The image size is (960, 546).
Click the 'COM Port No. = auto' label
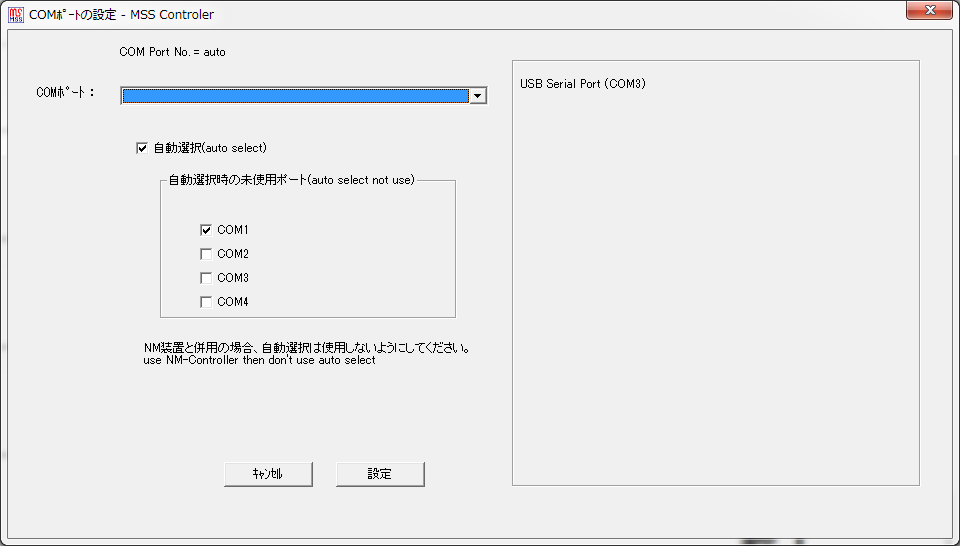(x=172, y=51)
